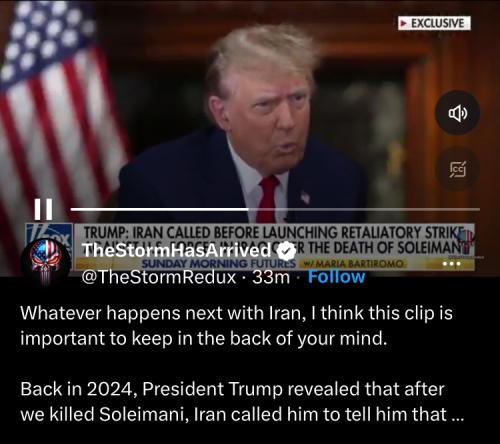
Task: Open the skull avatar profile picture
Action: (x=46, y=260)
